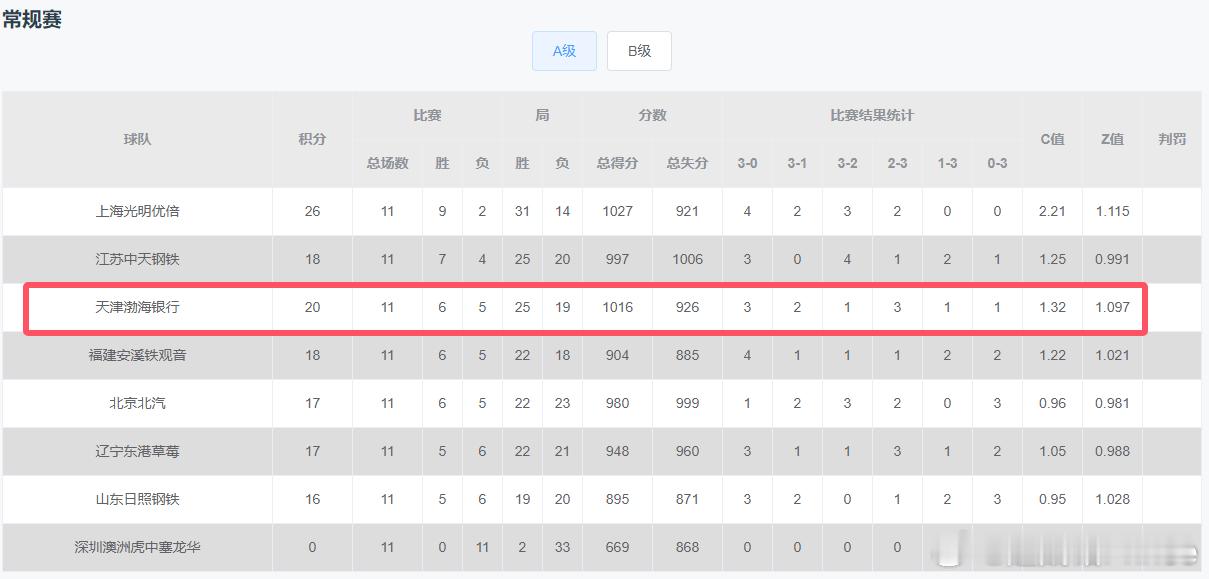Click total score 904
This screenshot has width=1209, height=579.
click(617, 355)
